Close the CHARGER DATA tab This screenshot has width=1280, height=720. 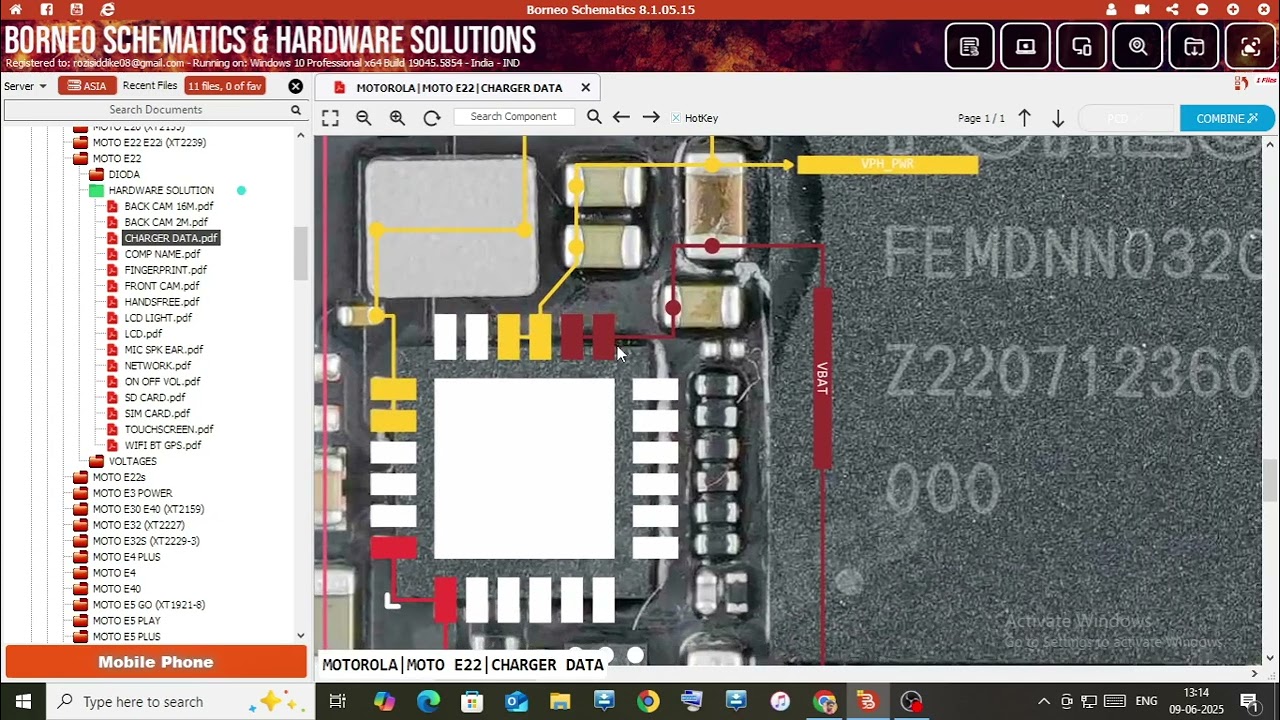(585, 87)
